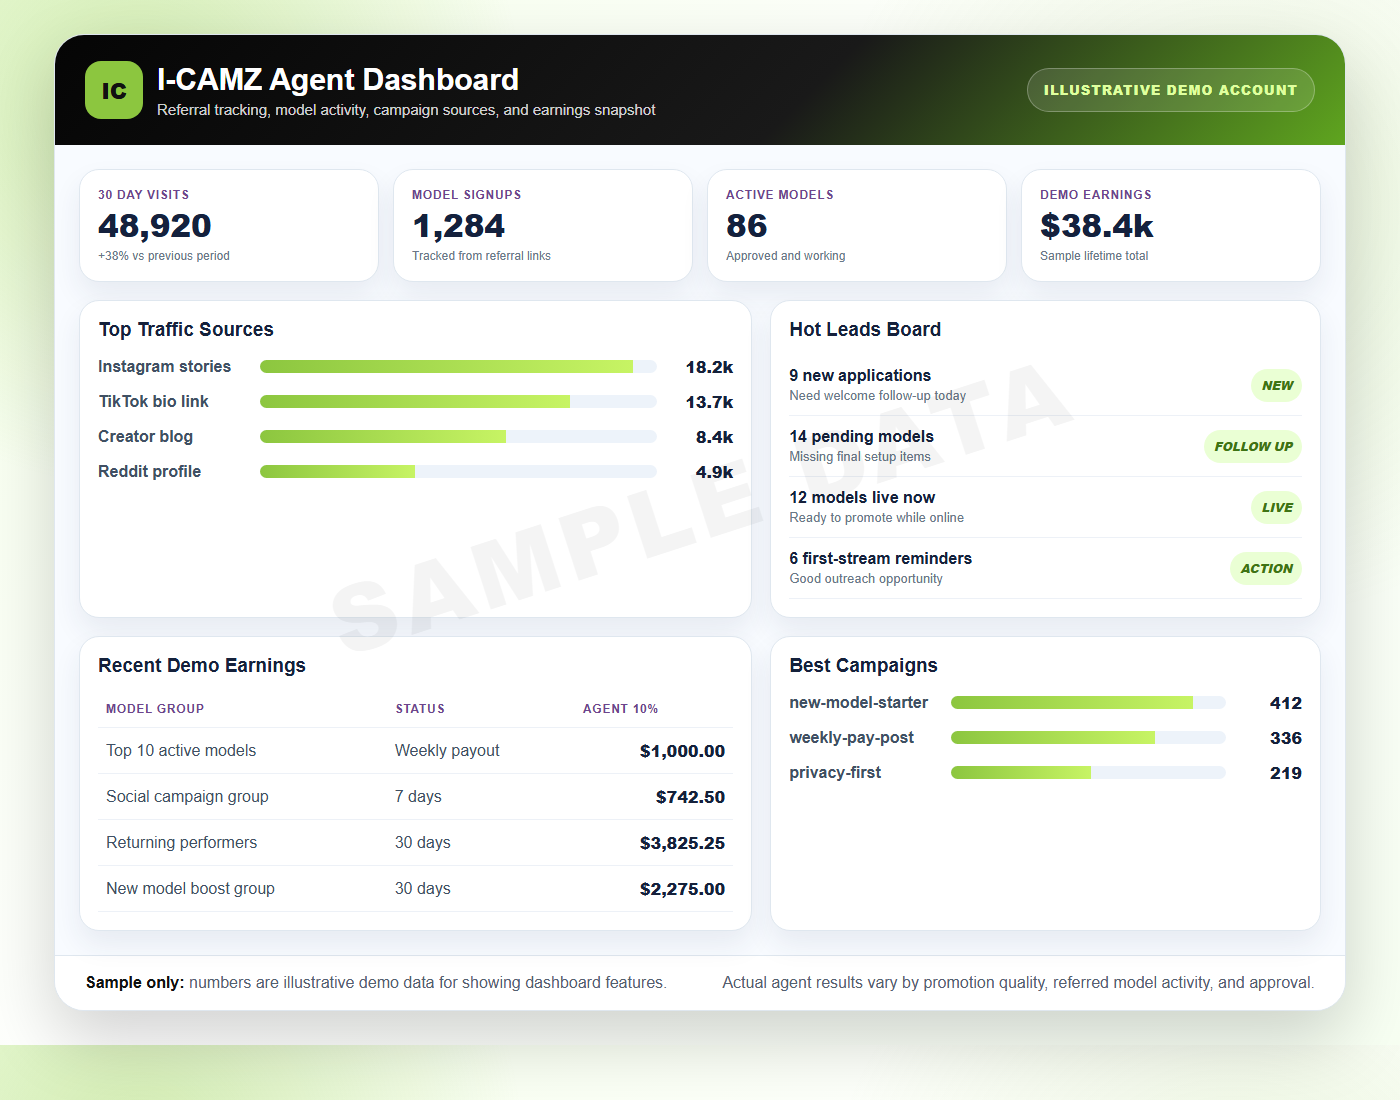Click the $3,825.25 earnings amount
Screen dimensions: 1400x1100
point(682,843)
